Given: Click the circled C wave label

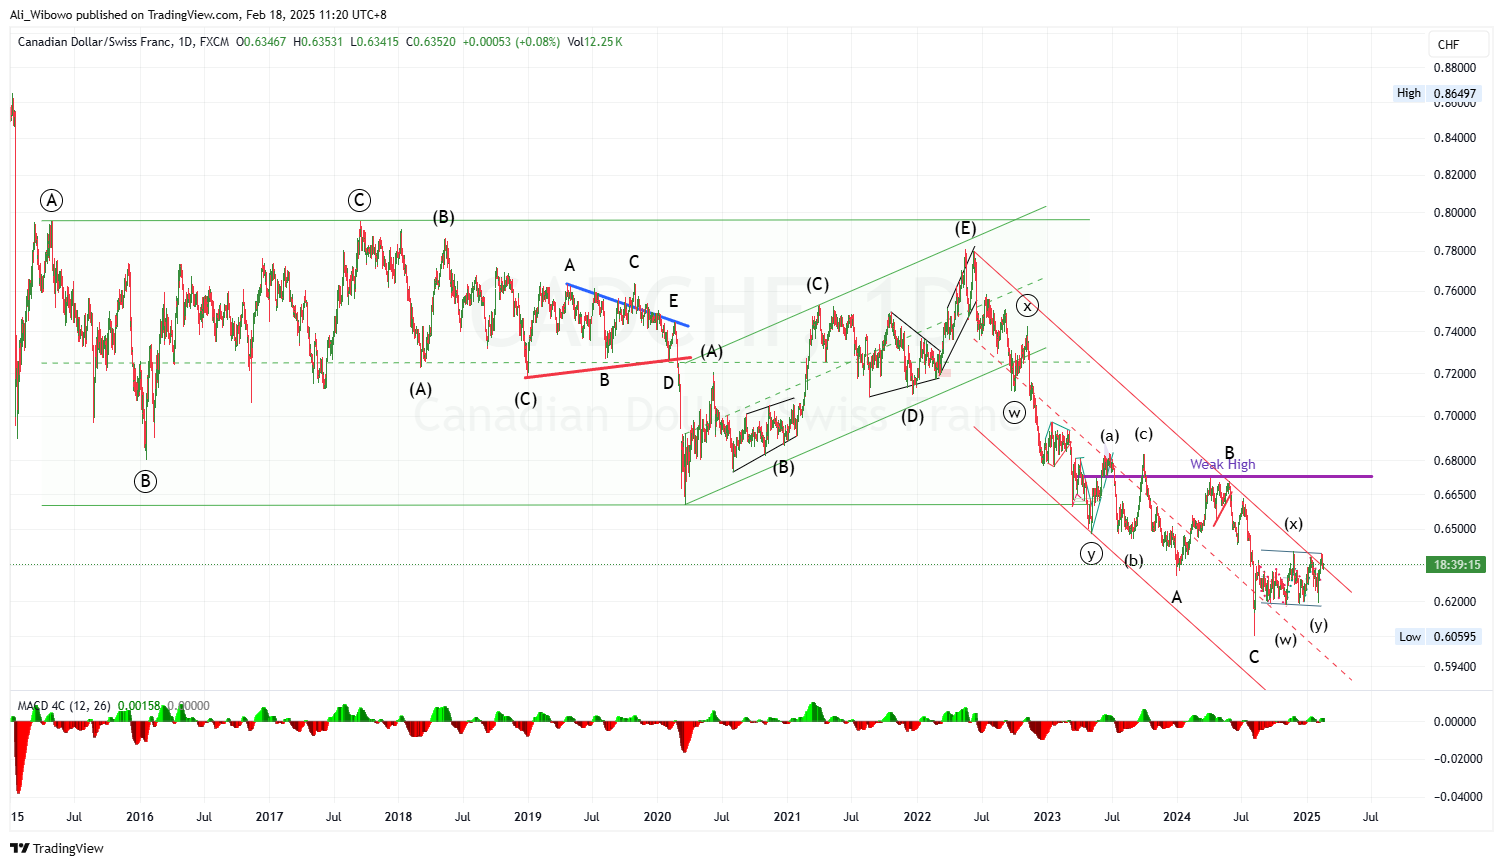Looking at the screenshot, I should [x=359, y=201].
